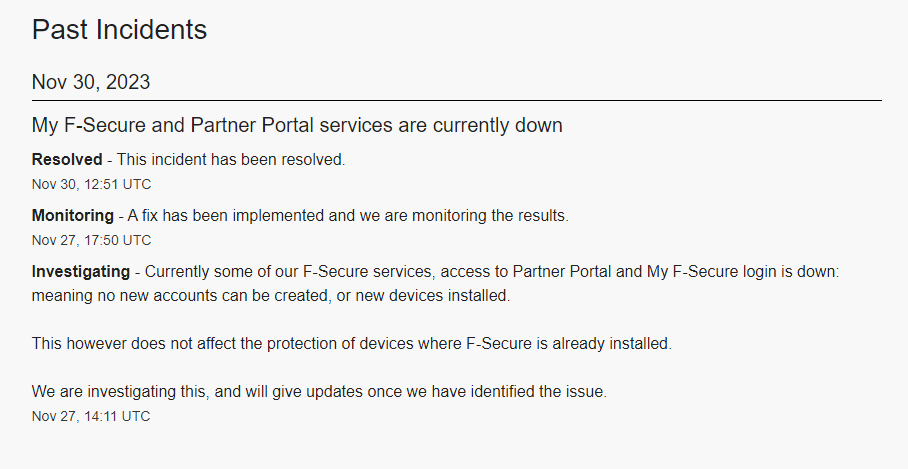Click the 'meaning no new accounts can be created' line

tap(180, 295)
